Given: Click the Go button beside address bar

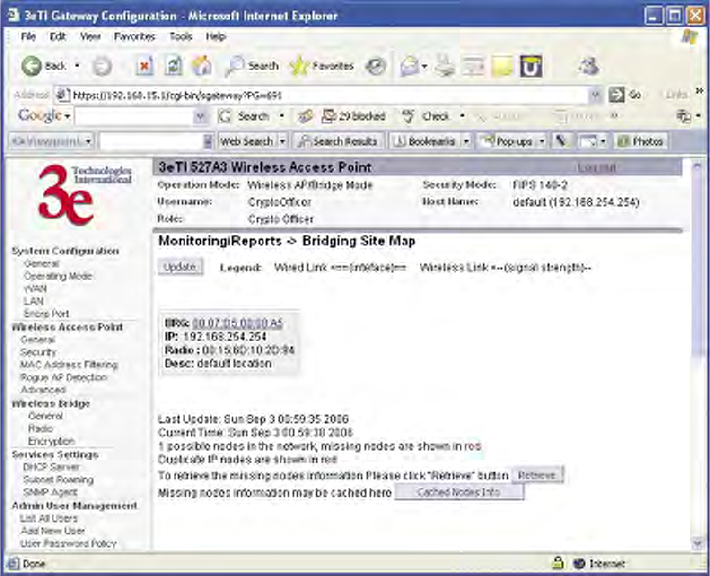Looking at the screenshot, I should (x=625, y=95).
